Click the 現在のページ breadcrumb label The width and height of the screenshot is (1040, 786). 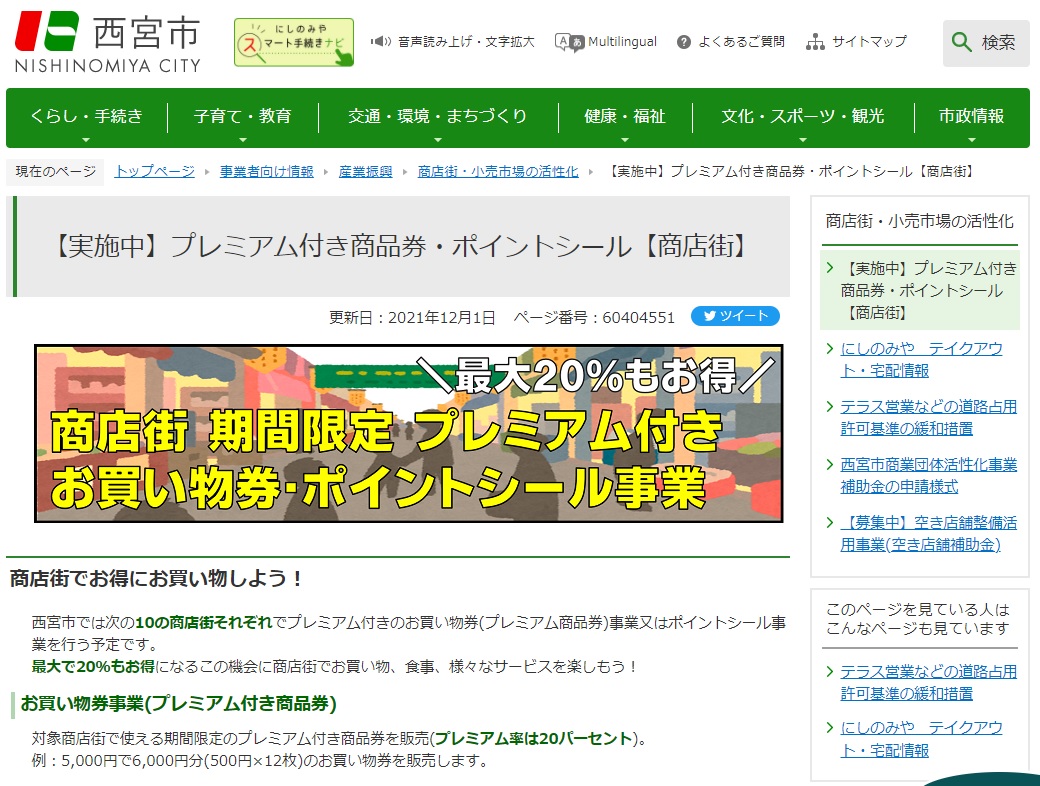click(56, 172)
